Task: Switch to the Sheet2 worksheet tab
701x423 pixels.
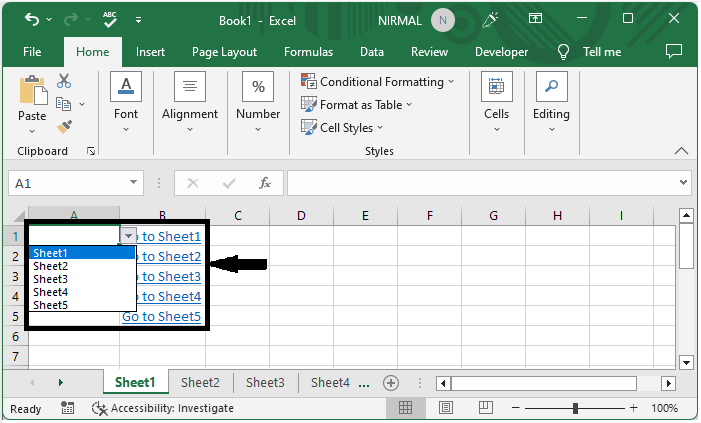Action: [200, 382]
